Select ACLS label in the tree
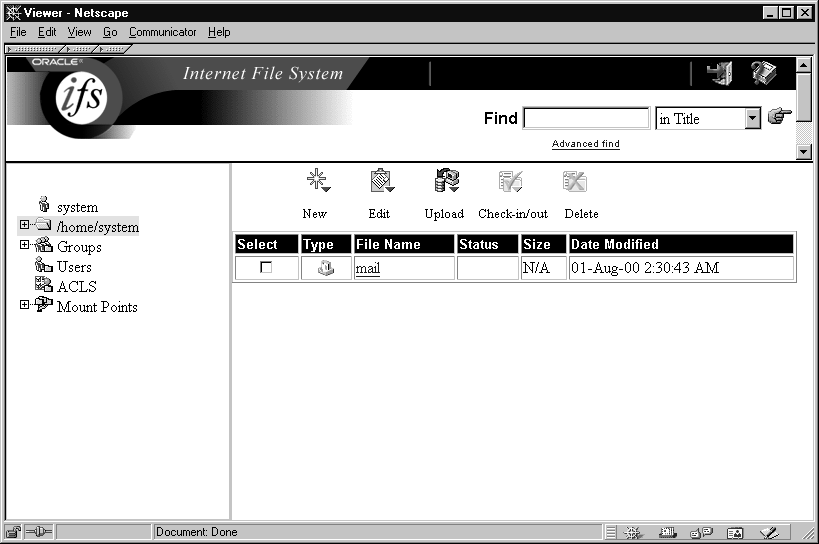This screenshot has width=819, height=544. click(77, 287)
